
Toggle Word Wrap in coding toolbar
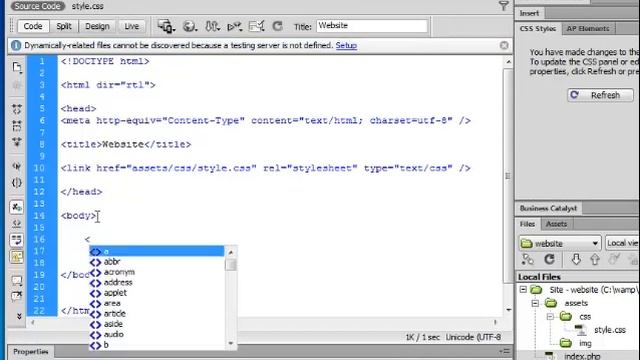[17, 240]
